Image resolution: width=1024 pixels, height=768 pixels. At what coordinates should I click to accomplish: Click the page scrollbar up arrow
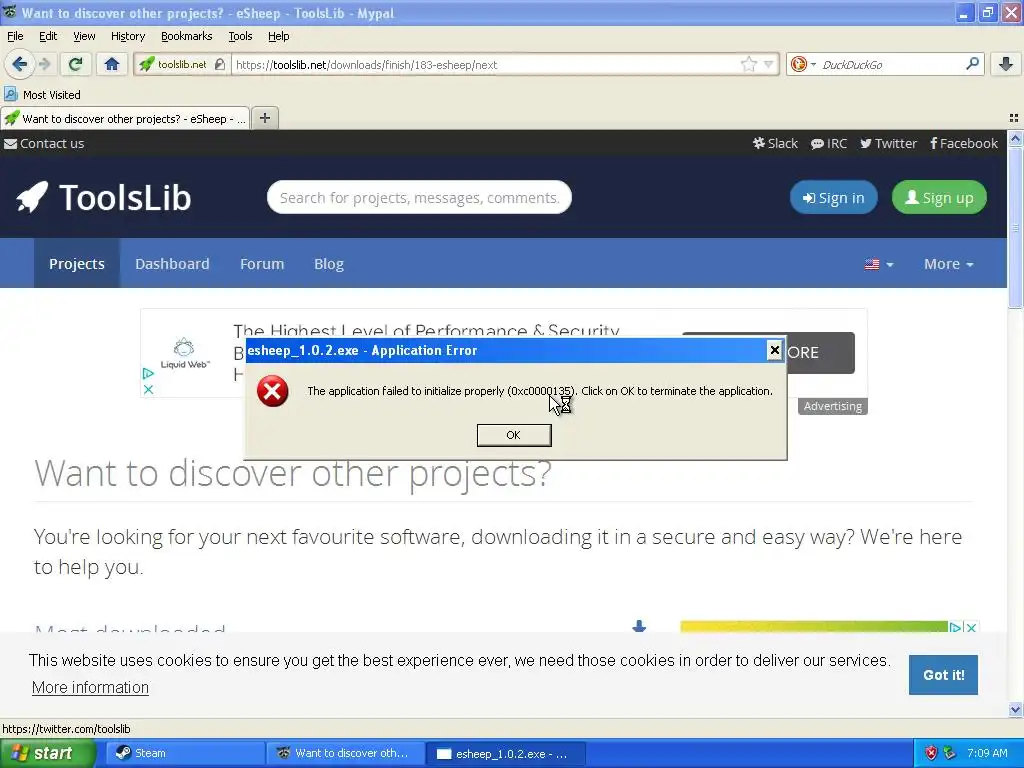pos(1015,138)
